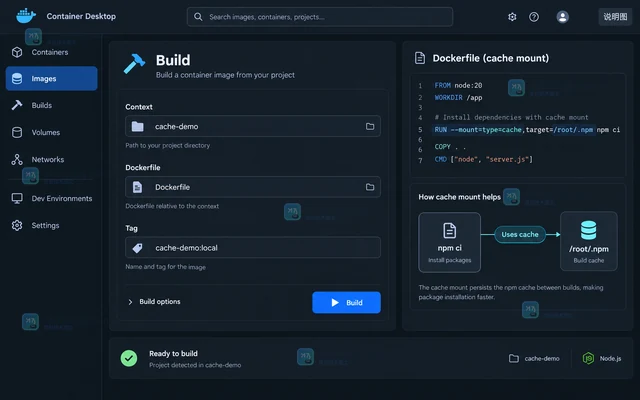Screen dimensions: 640x400
Task: Click 'Path to your project directory' hint
Action: [167, 145]
